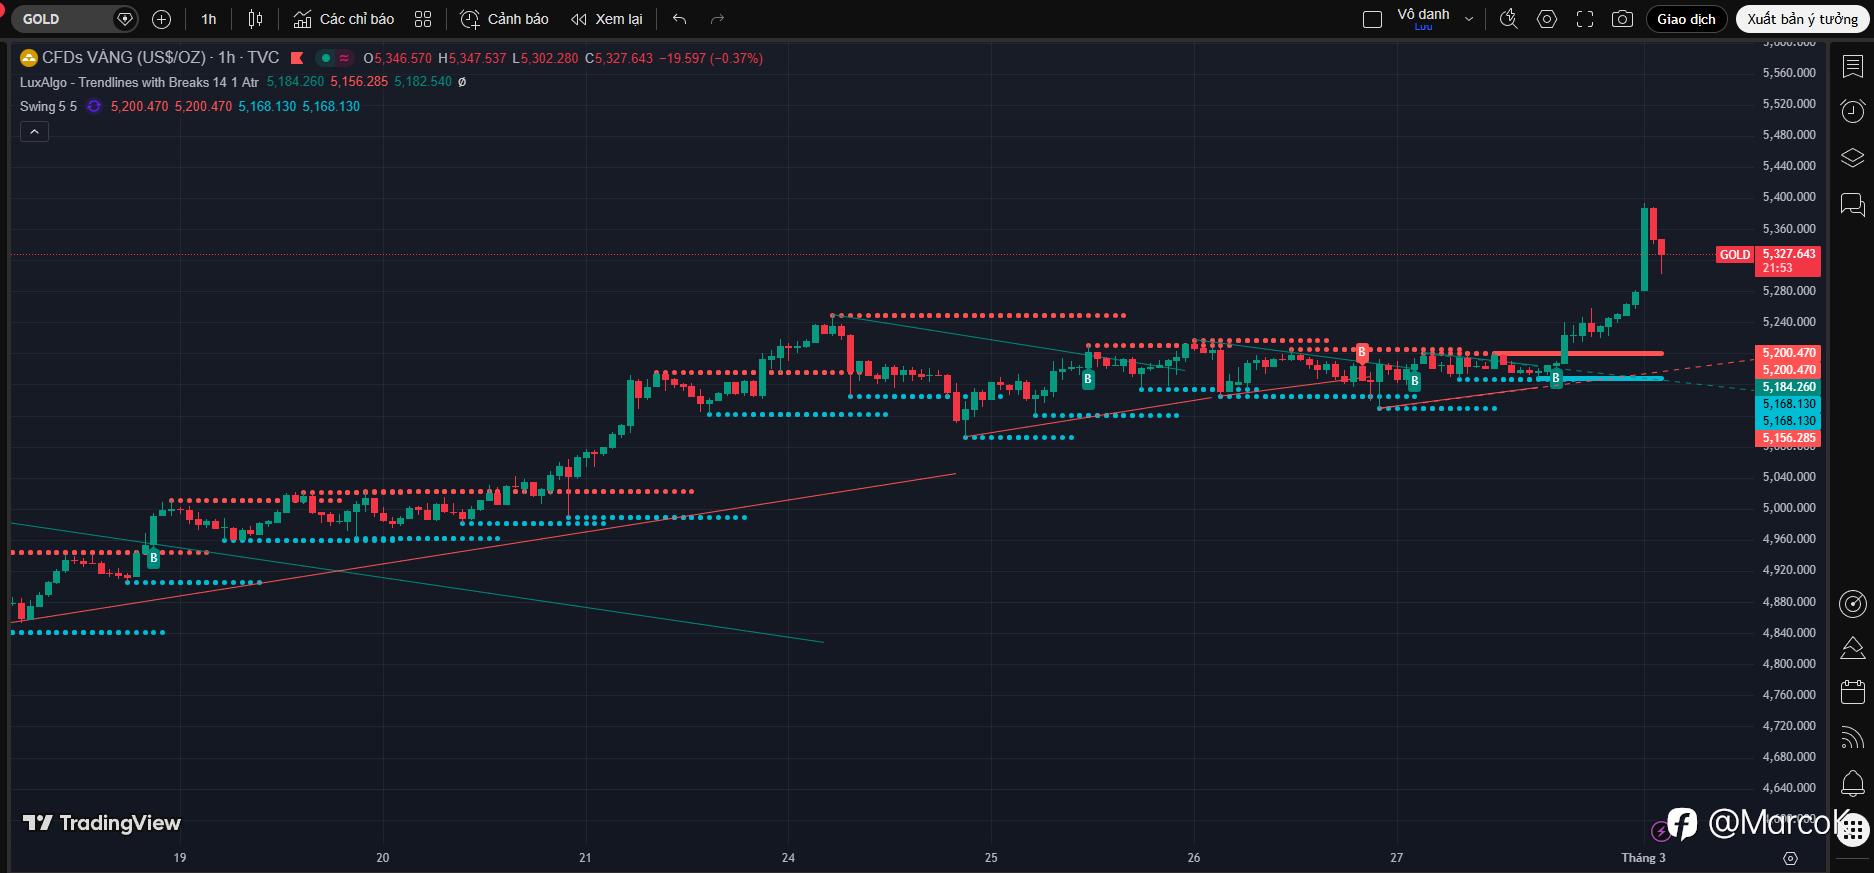Open Các chỉ báo indicators menu
The width and height of the screenshot is (1874, 873).
pyautogui.click(x=344, y=19)
